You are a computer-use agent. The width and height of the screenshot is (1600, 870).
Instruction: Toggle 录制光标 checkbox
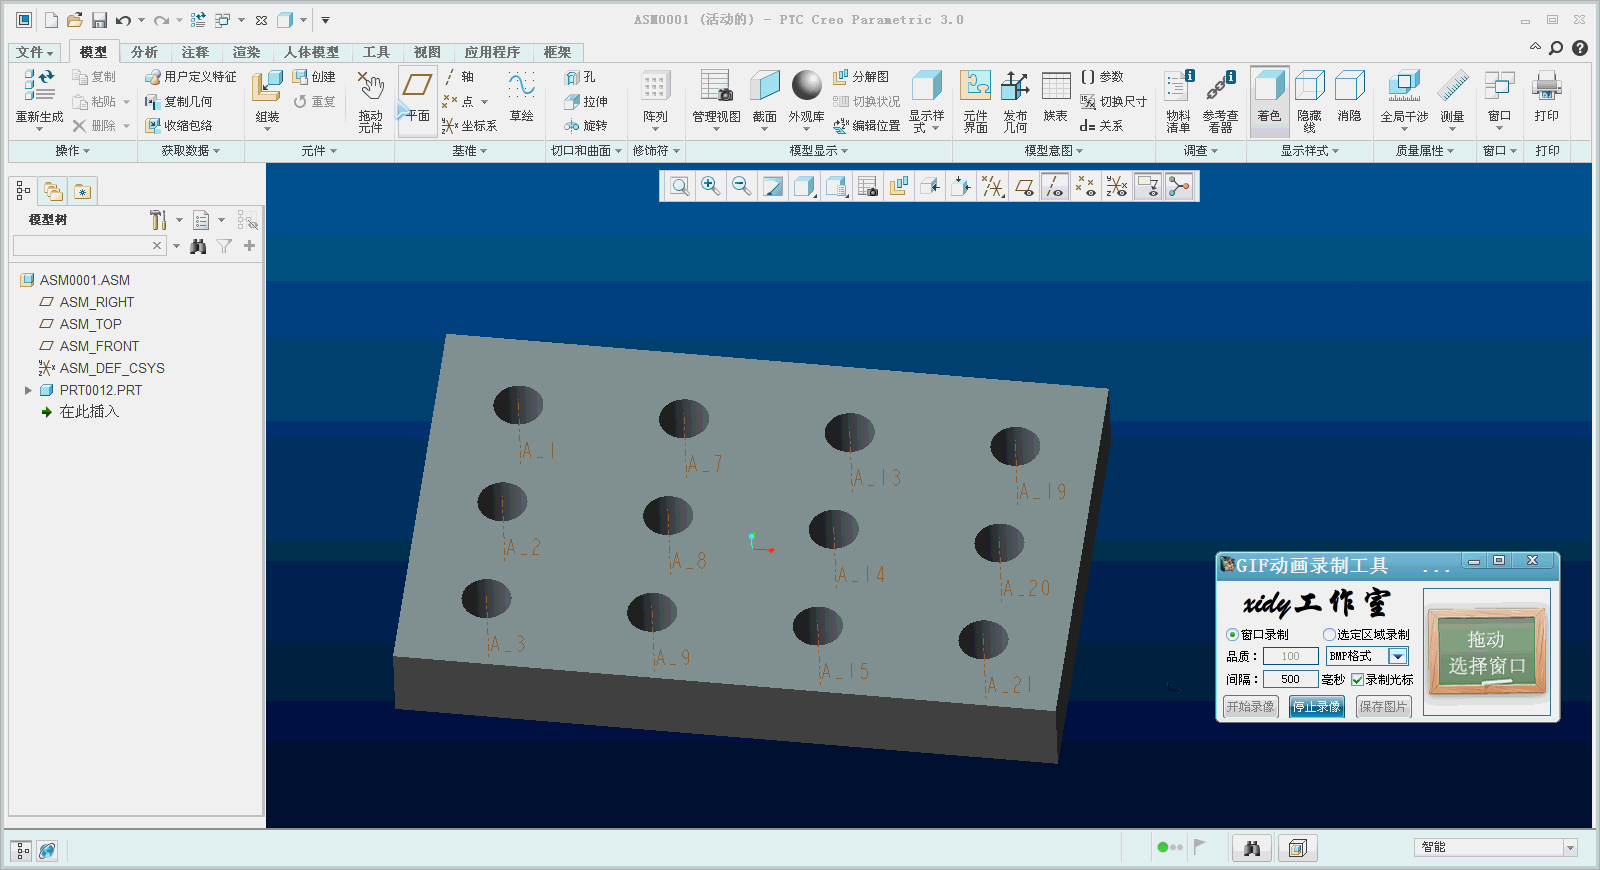pyautogui.click(x=1357, y=680)
